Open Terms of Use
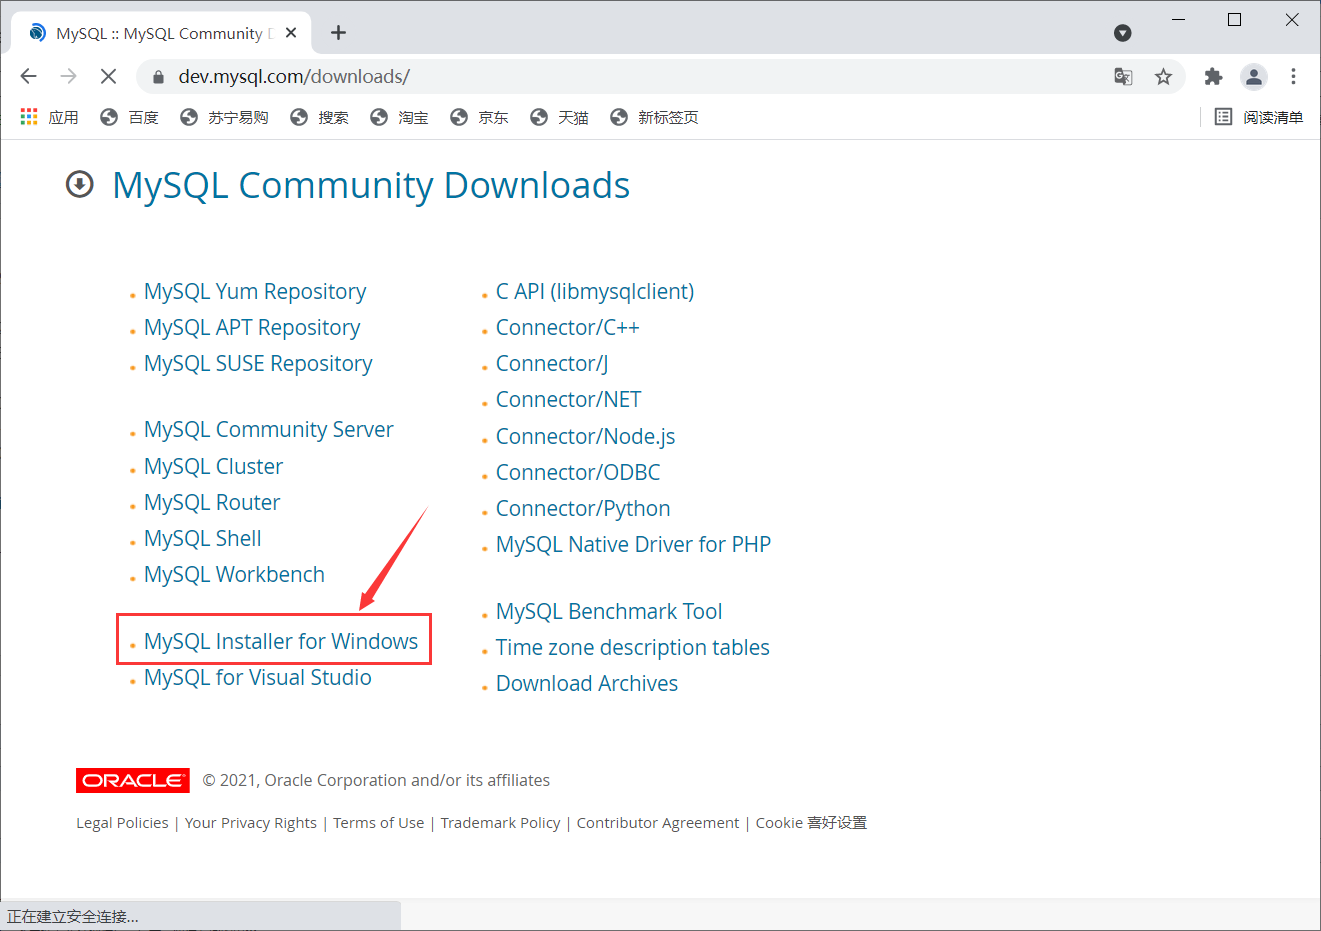 pos(379,822)
